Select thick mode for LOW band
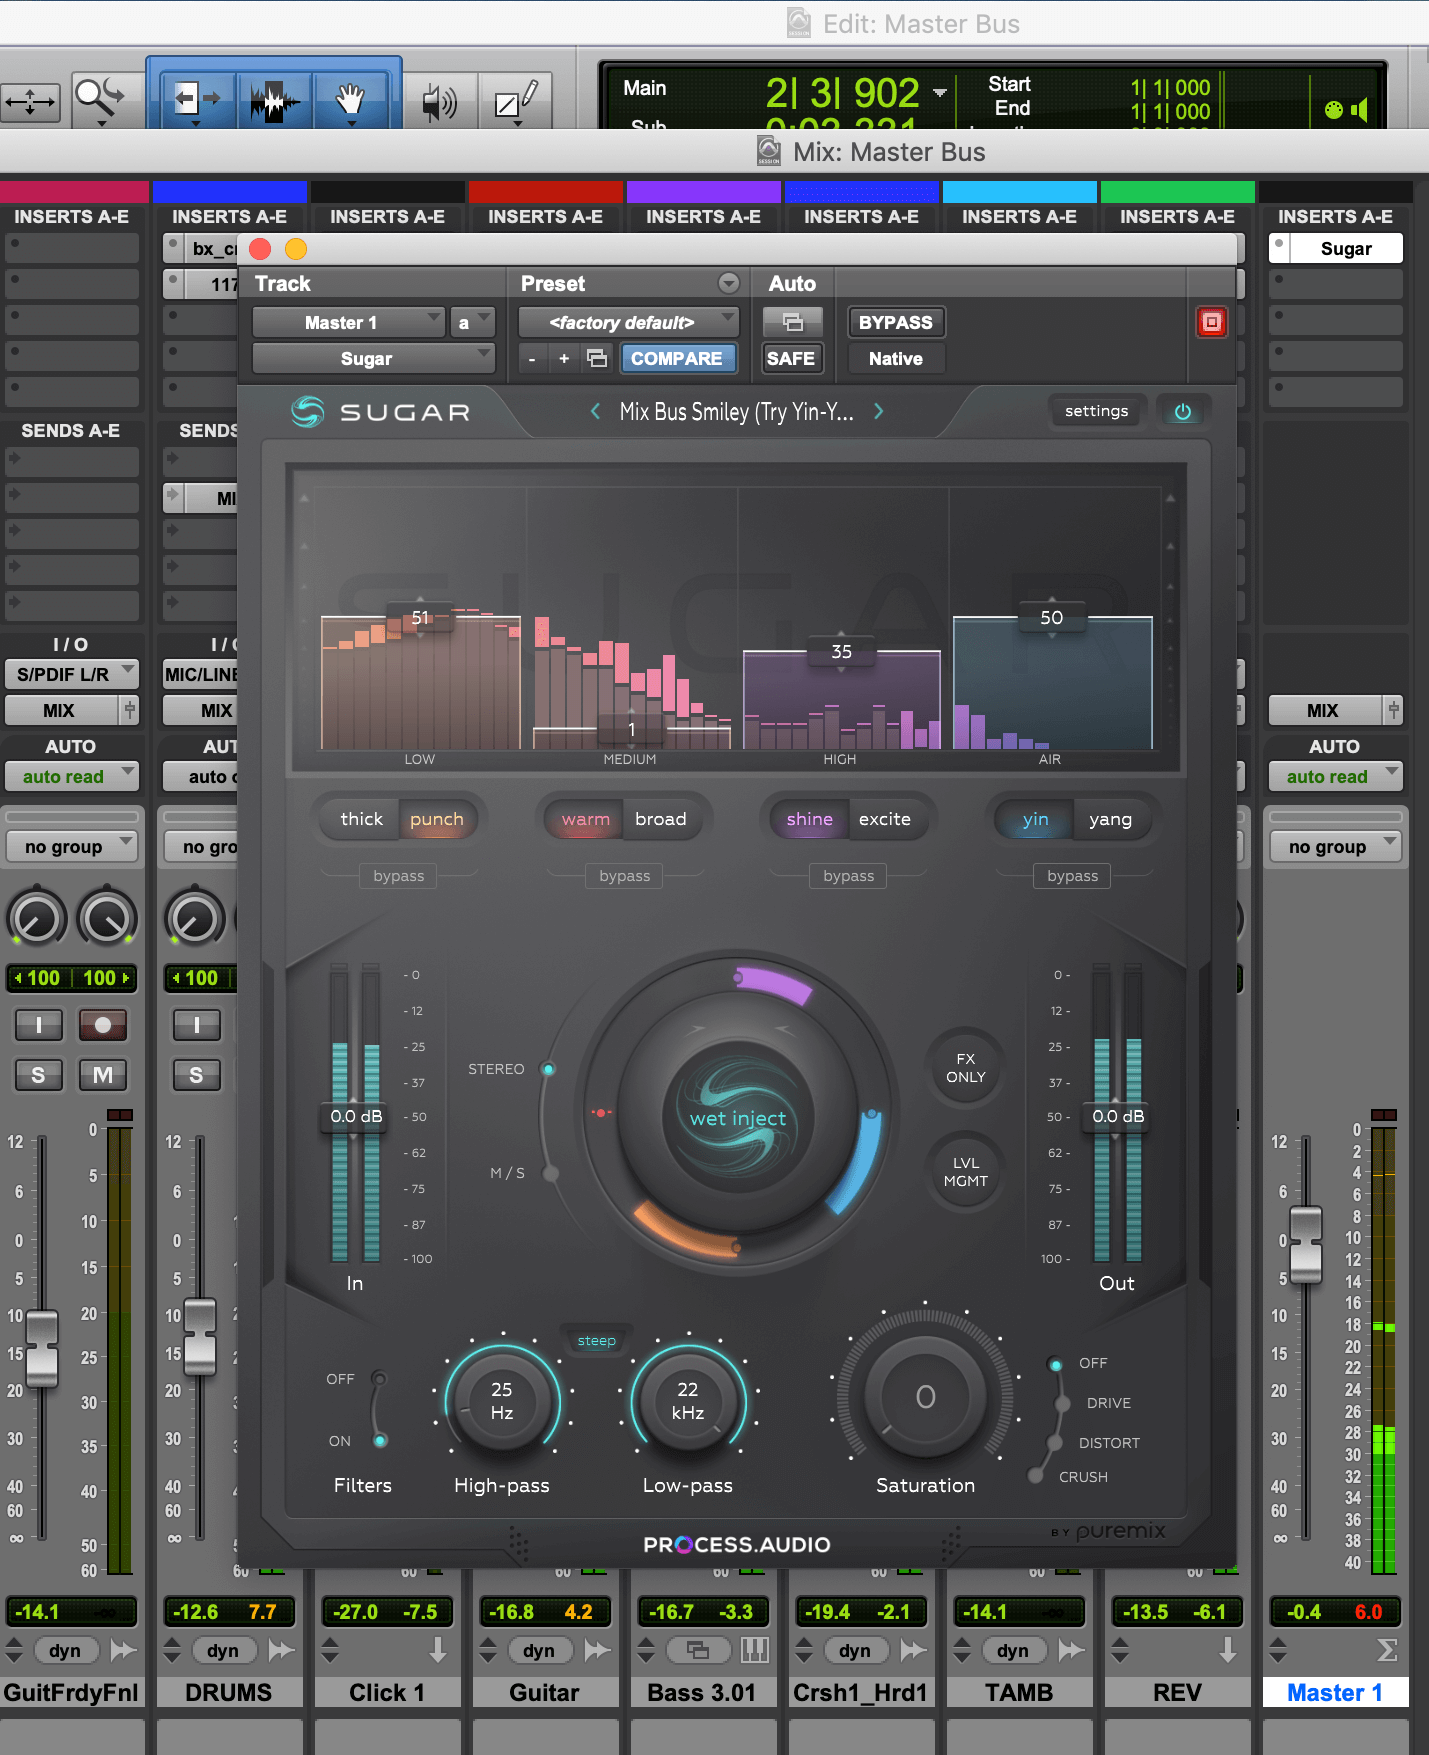1429x1755 pixels. pyautogui.click(x=361, y=819)
